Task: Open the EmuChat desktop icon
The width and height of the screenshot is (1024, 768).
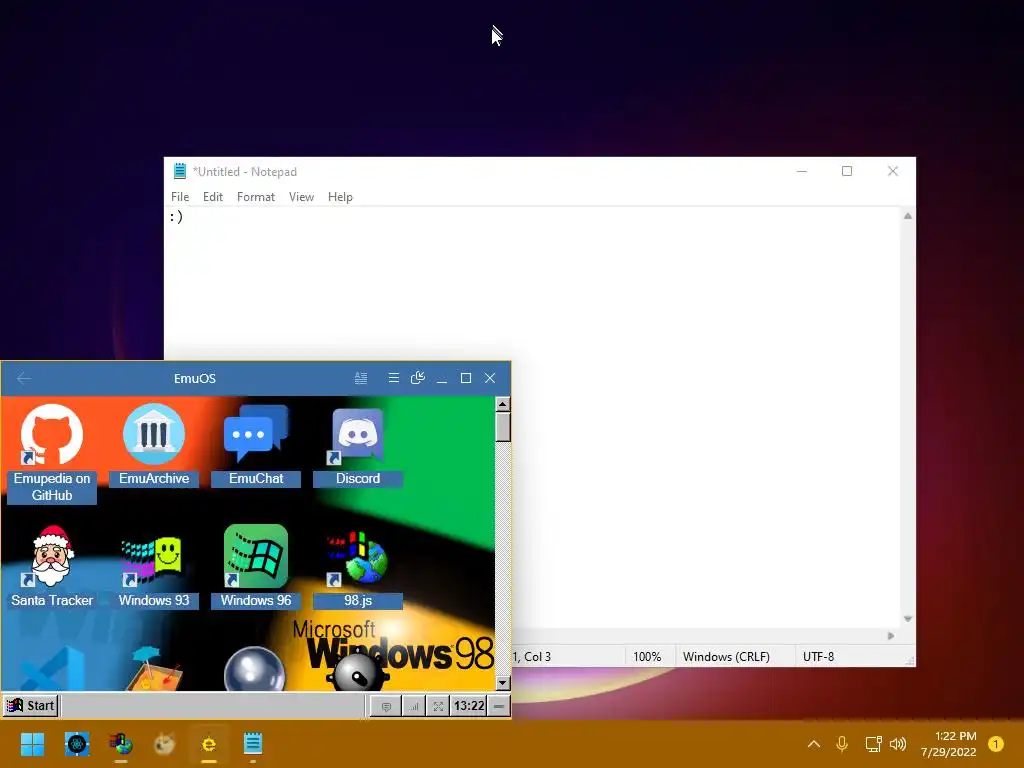Action: 255,445
